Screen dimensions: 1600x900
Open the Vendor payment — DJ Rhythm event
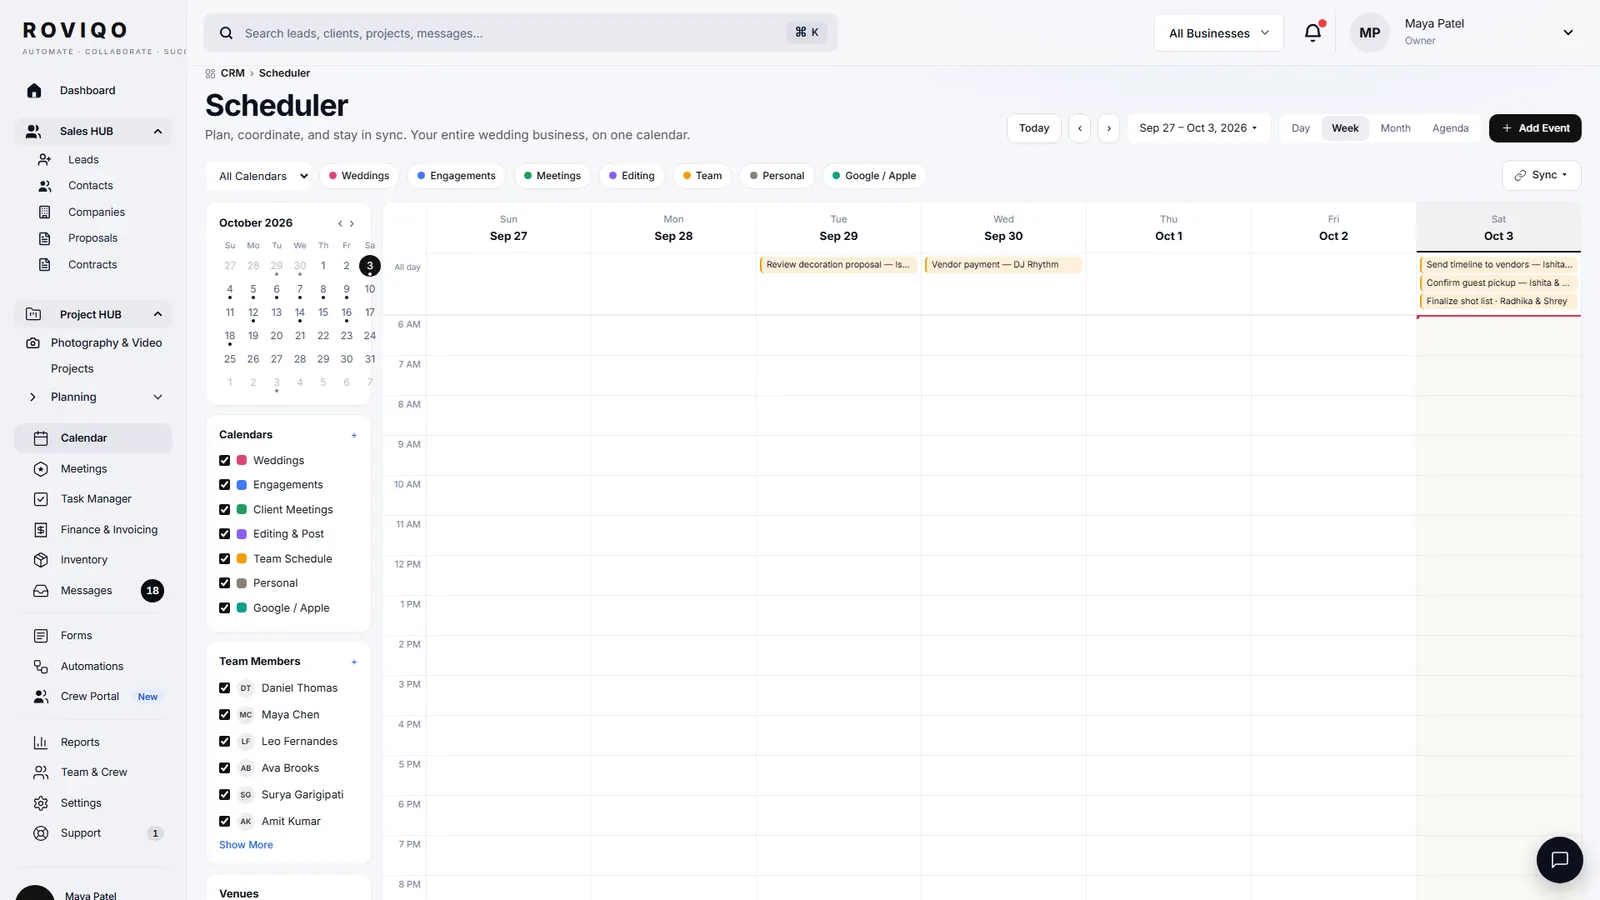(1003, 265)
